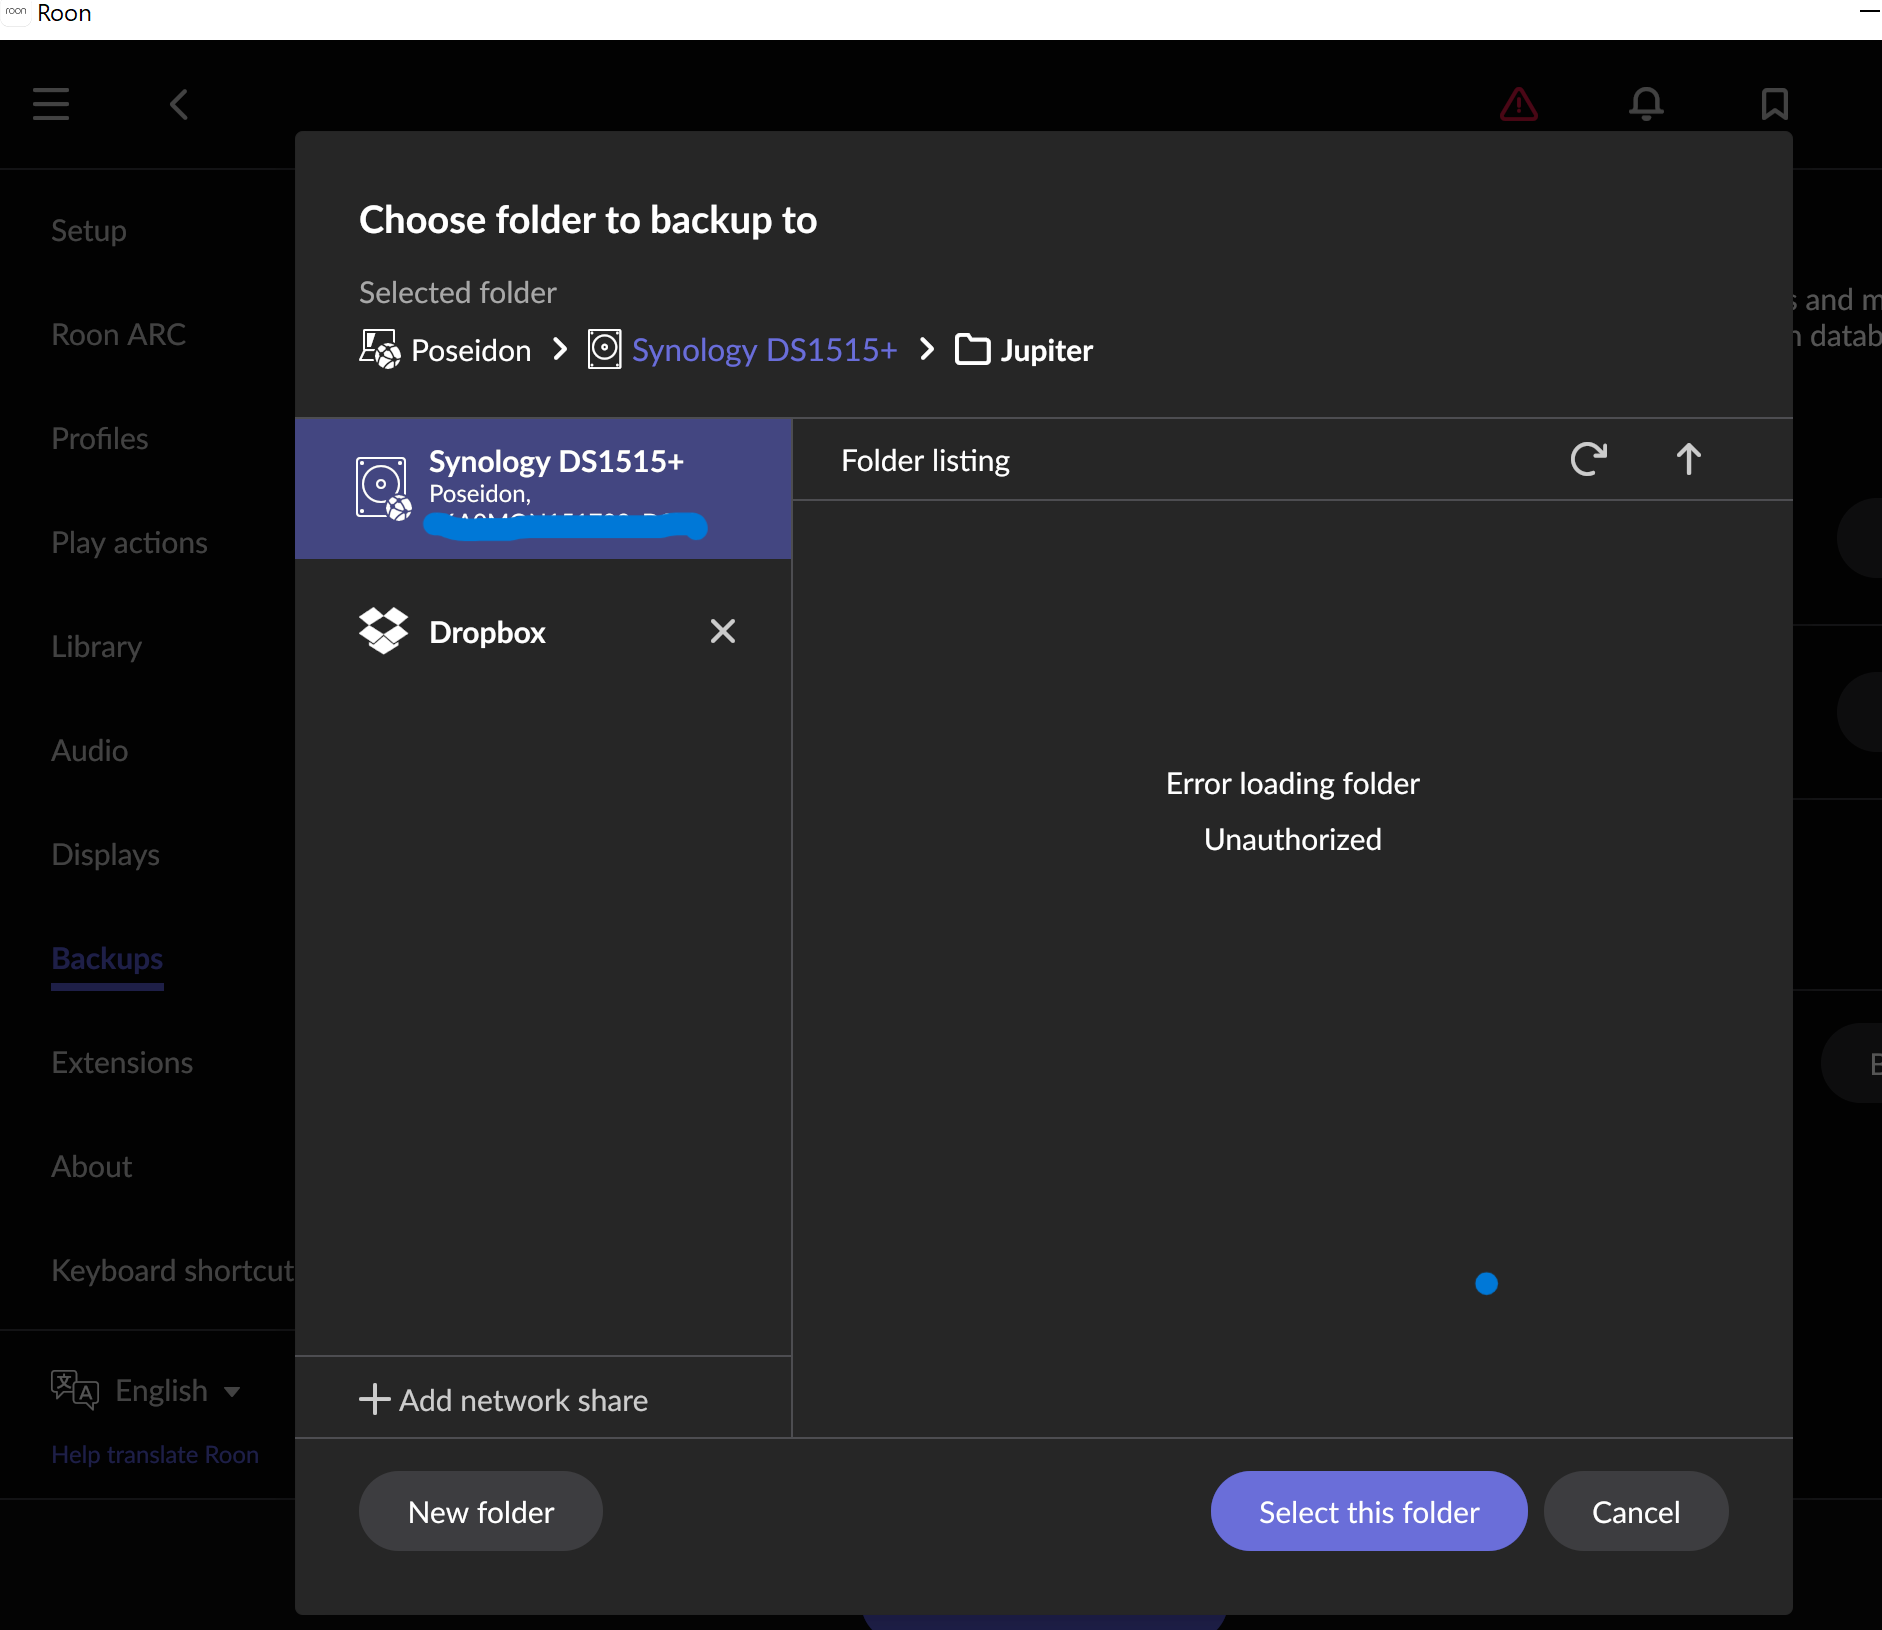Select the Dropbox storage location
1882x1630 pixels.
click(x=543, y=632)
